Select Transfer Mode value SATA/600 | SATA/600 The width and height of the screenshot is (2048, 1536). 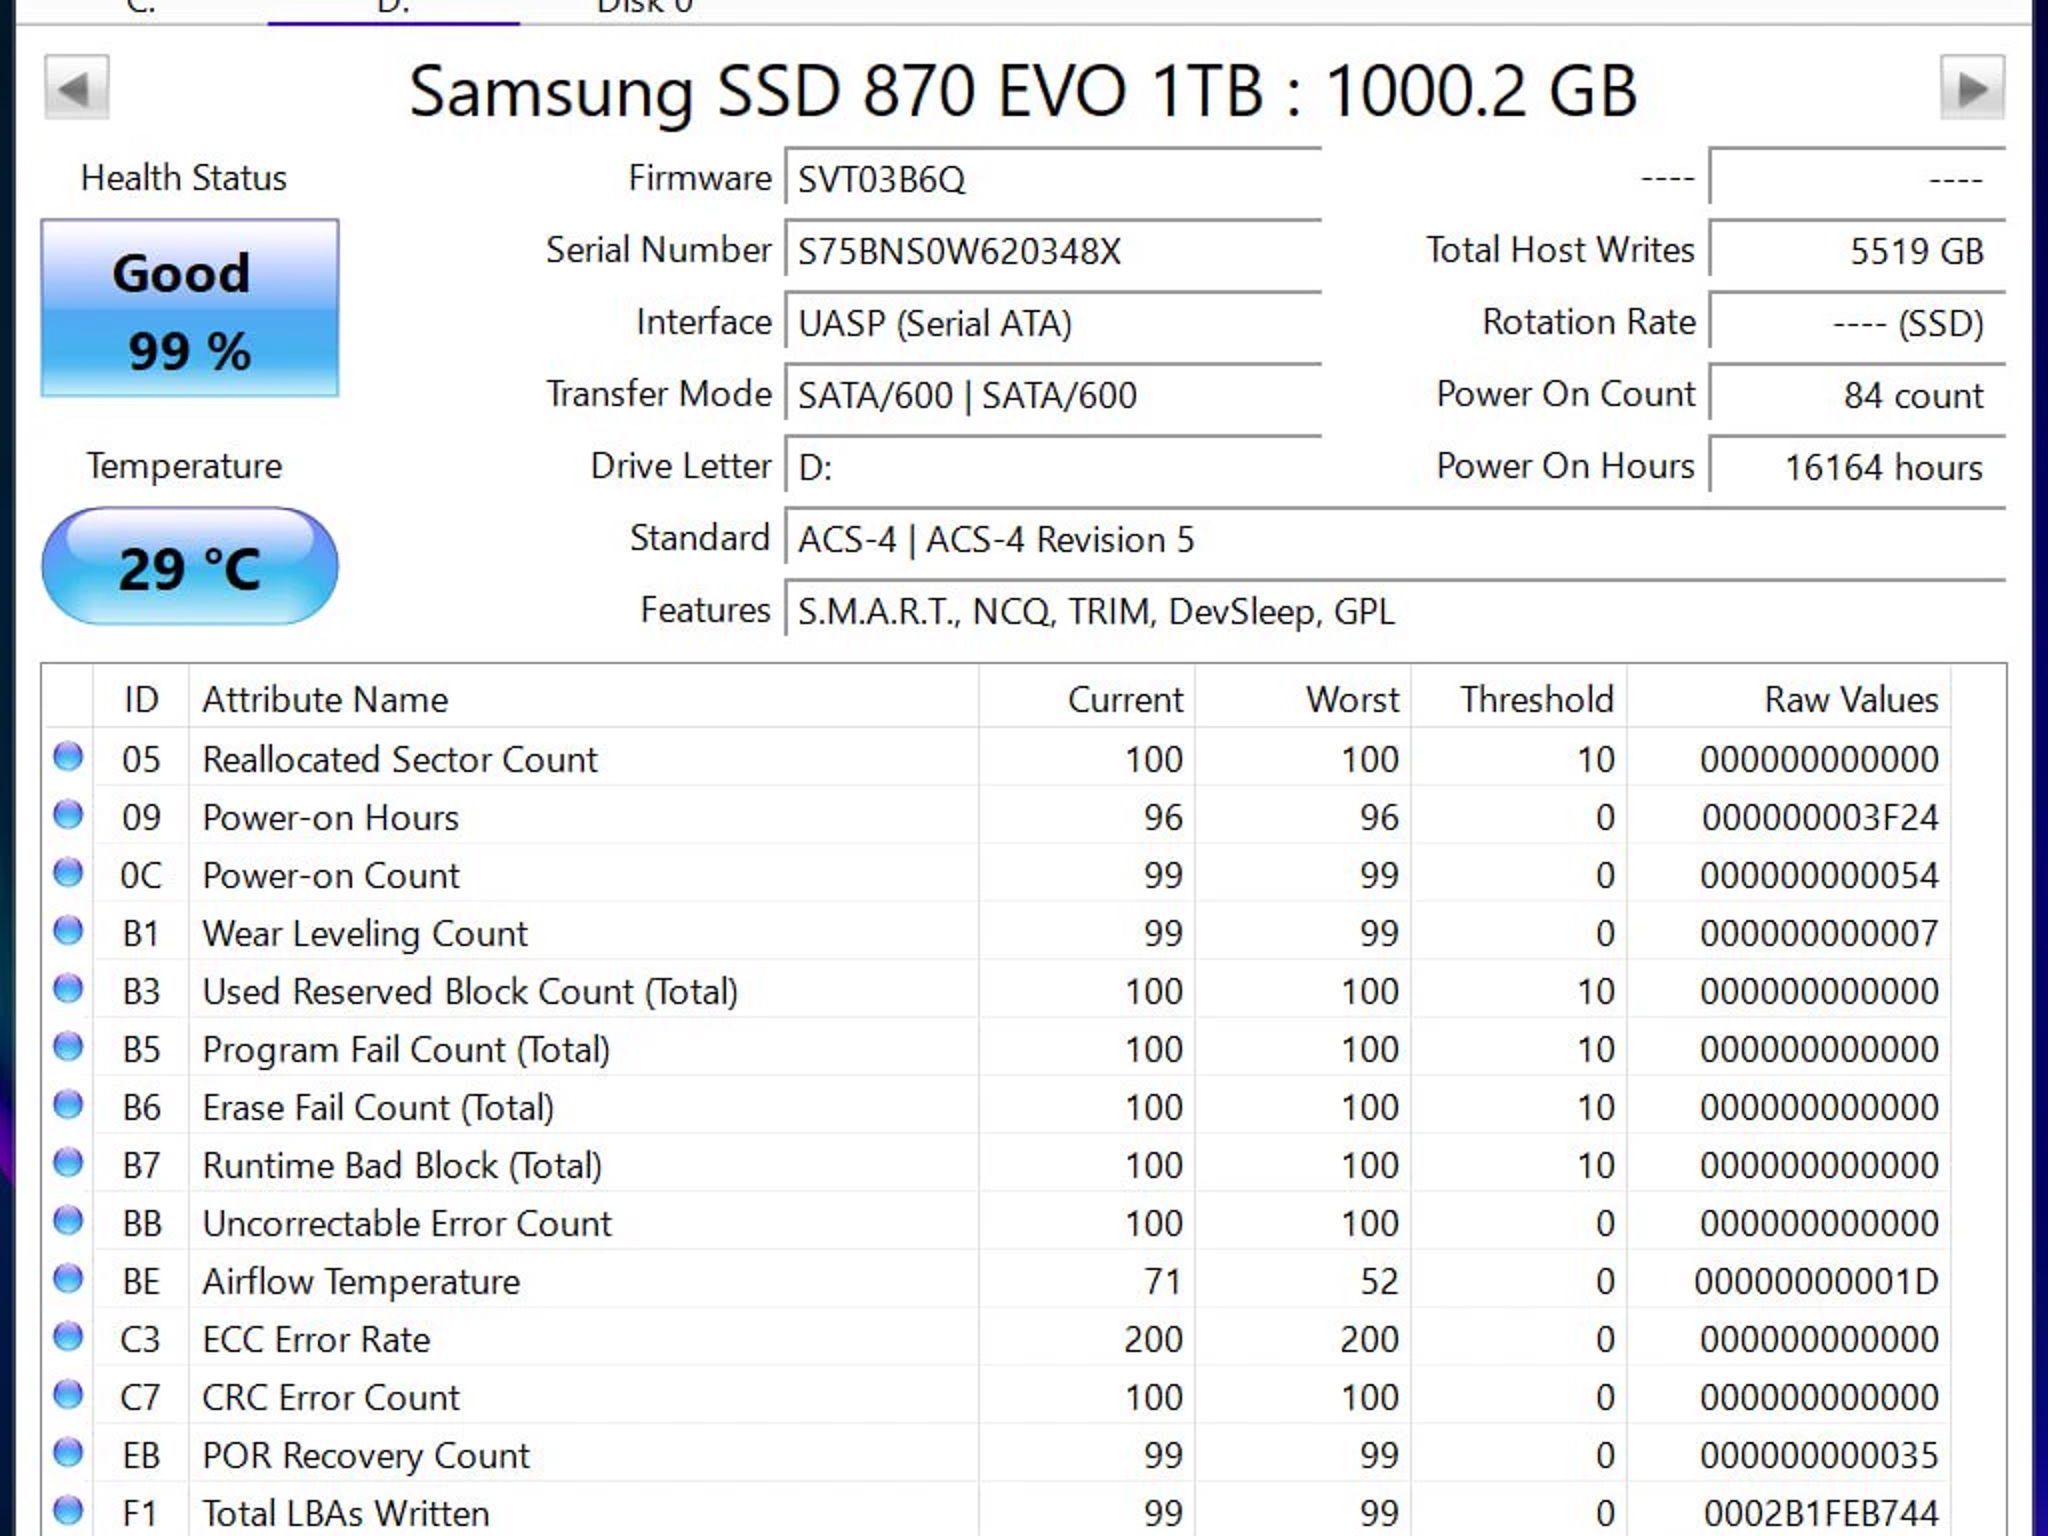(967, 396)
